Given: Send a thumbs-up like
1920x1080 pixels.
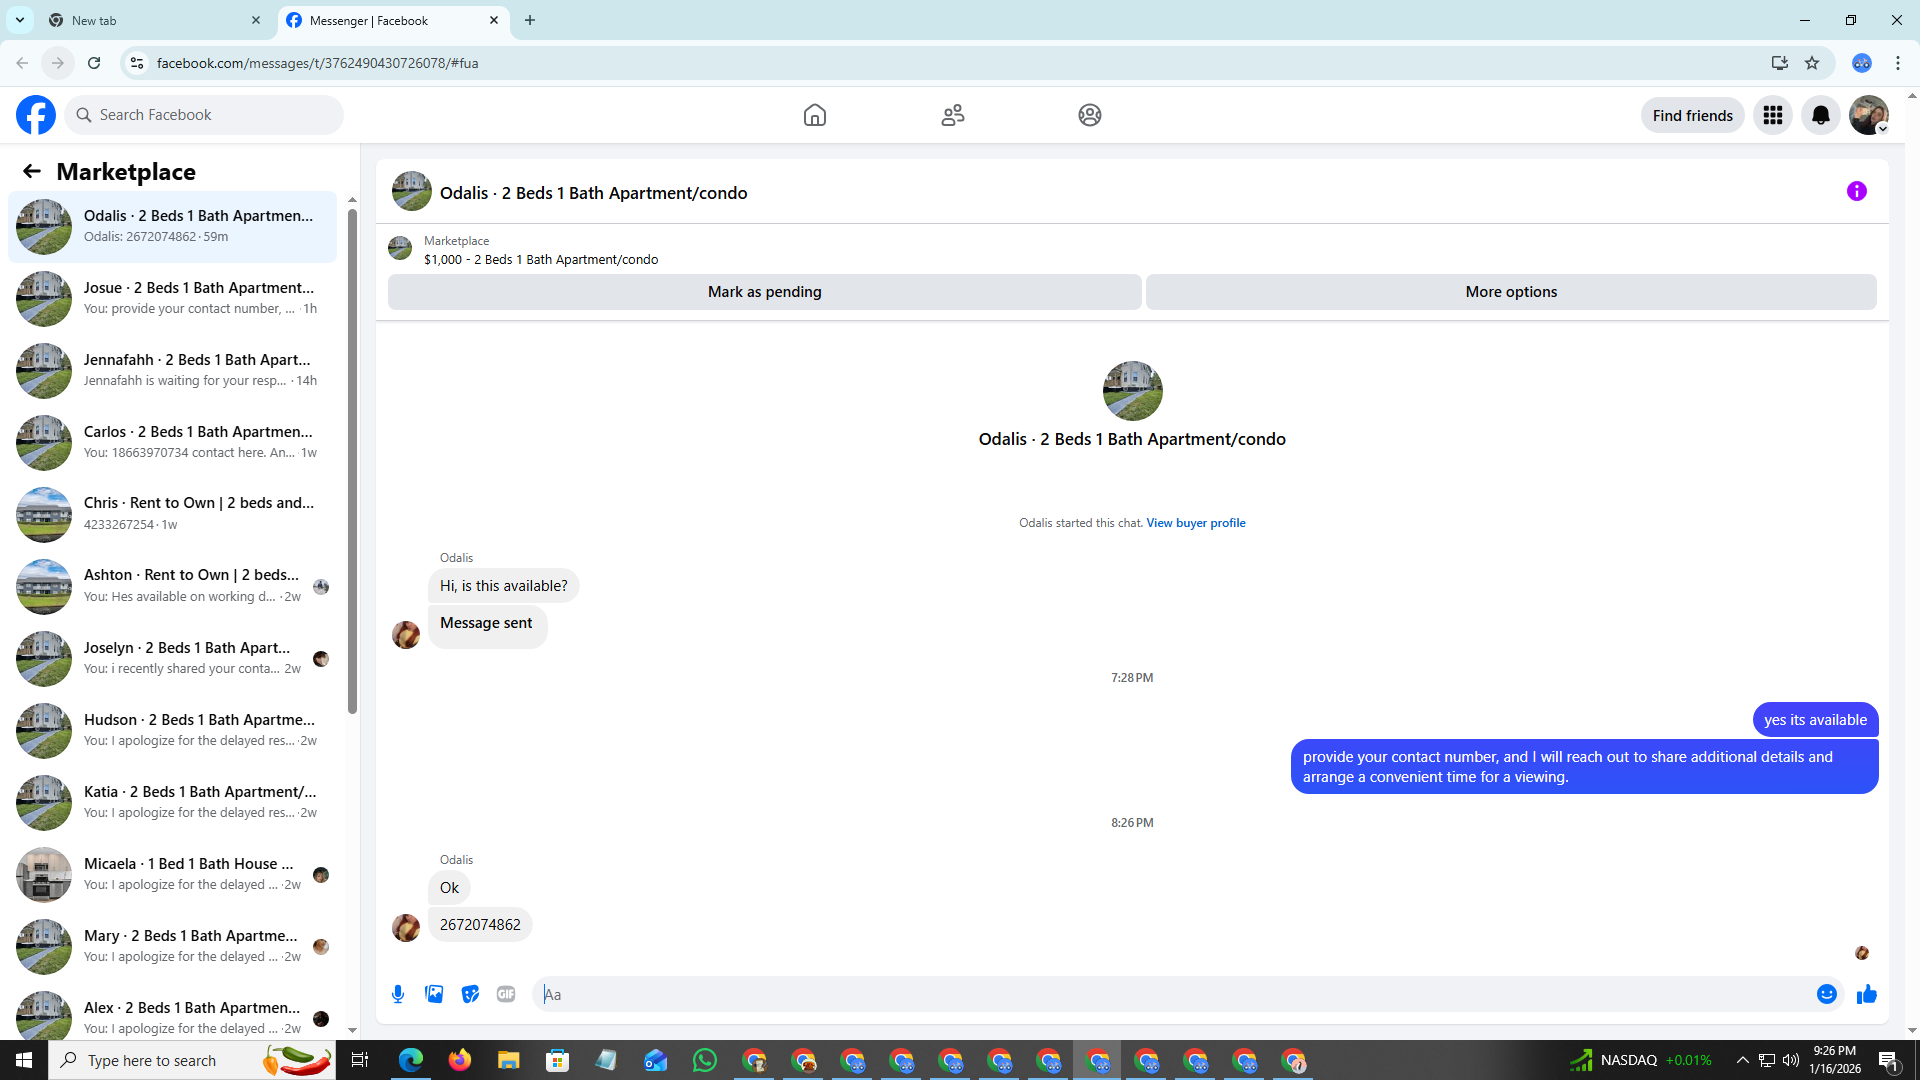Looking at the screenshot, I should pos(1866,994).
